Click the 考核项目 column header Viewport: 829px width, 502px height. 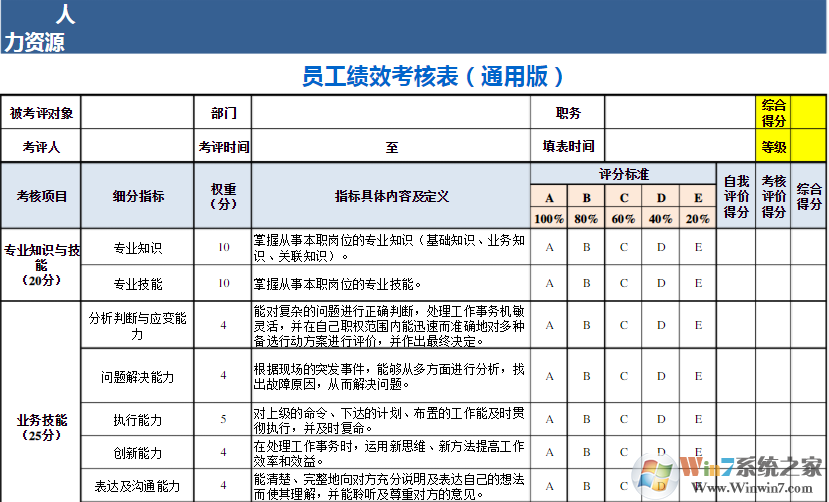pyautogui.click(x=41, y=196)
